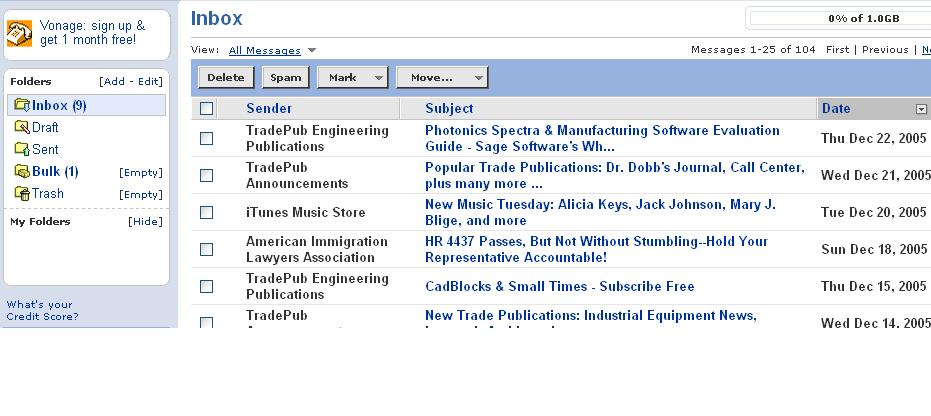
Task: Check the iTunes Music Store message
Action: pyautogui.click(x=206, y=212)
